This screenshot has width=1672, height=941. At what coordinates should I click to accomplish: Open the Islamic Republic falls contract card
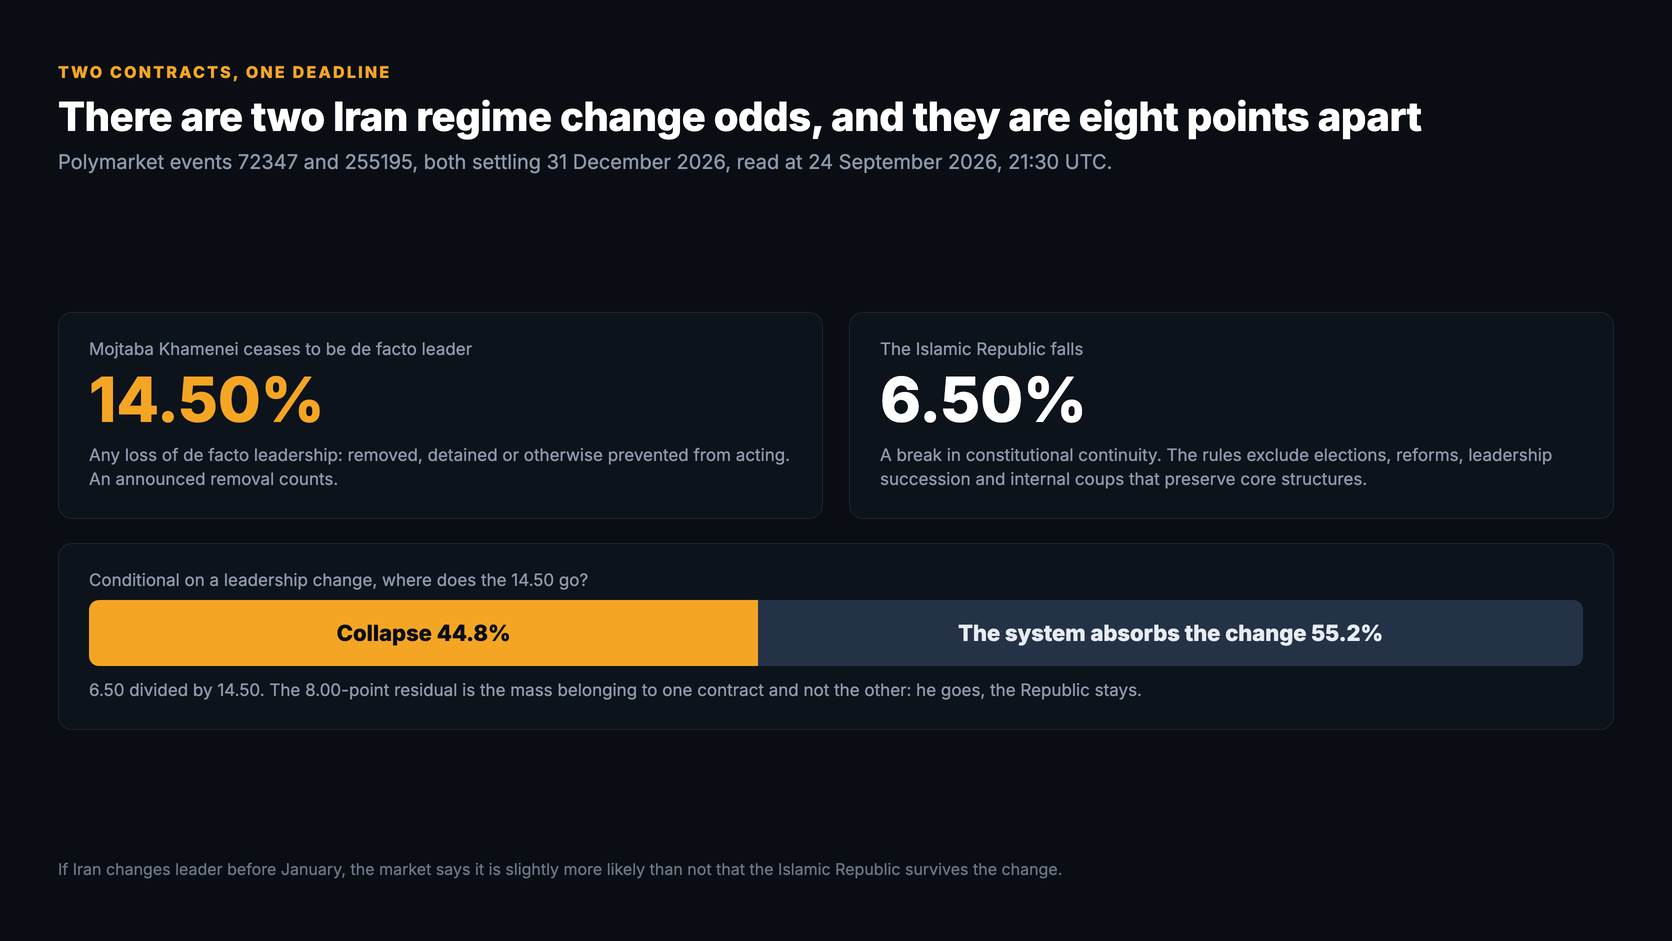click(1231, 415)
